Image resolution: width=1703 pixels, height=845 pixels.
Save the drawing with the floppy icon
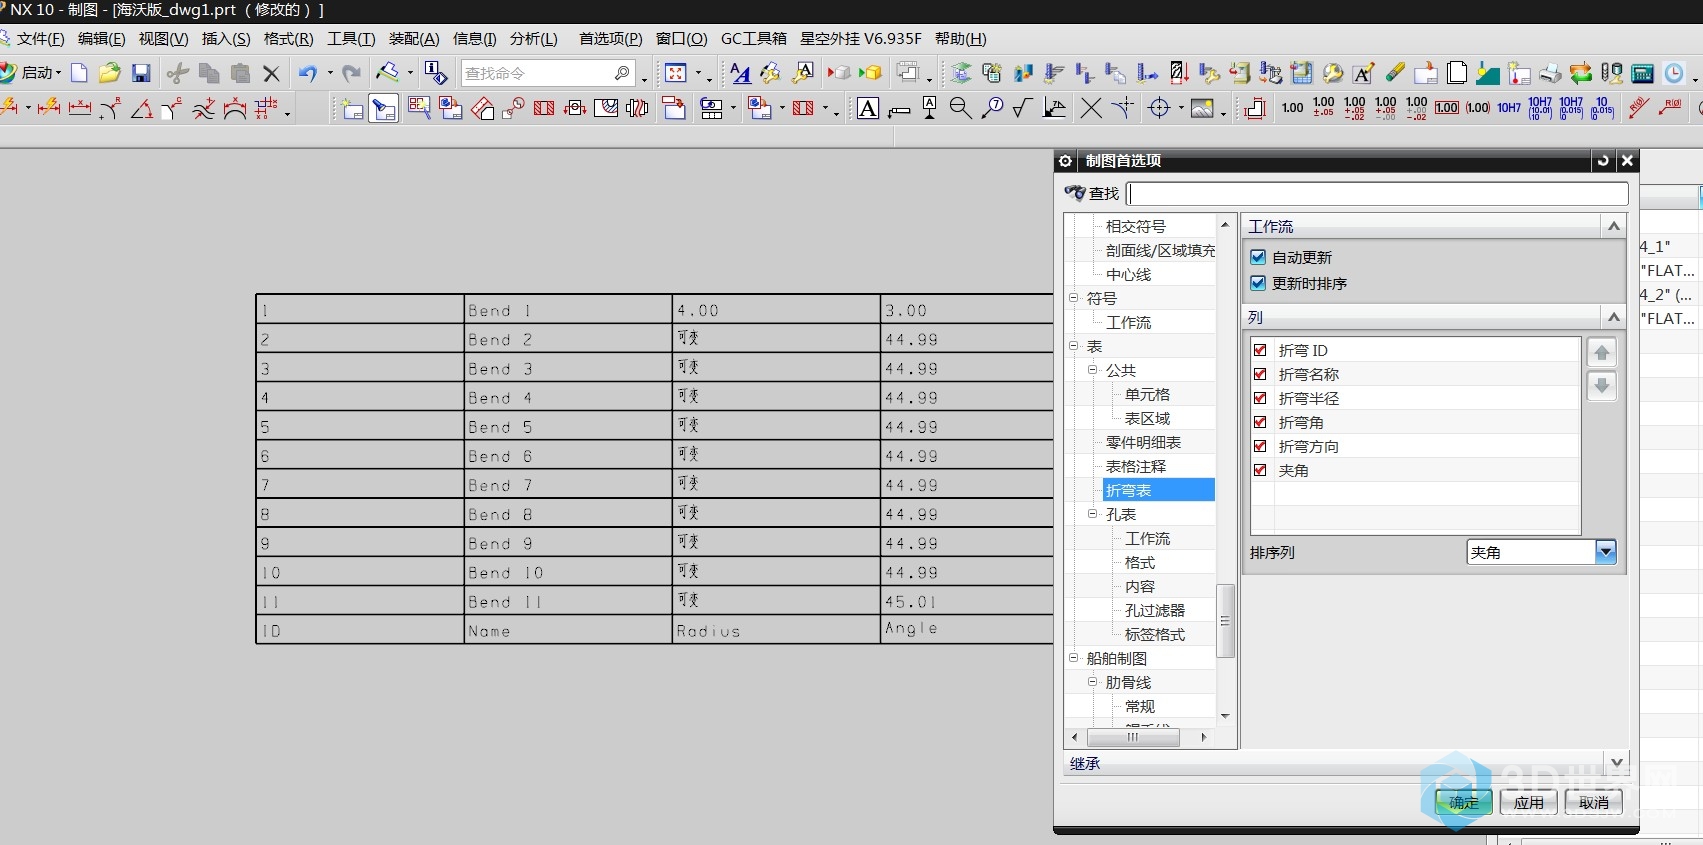[x=141, y=73]
